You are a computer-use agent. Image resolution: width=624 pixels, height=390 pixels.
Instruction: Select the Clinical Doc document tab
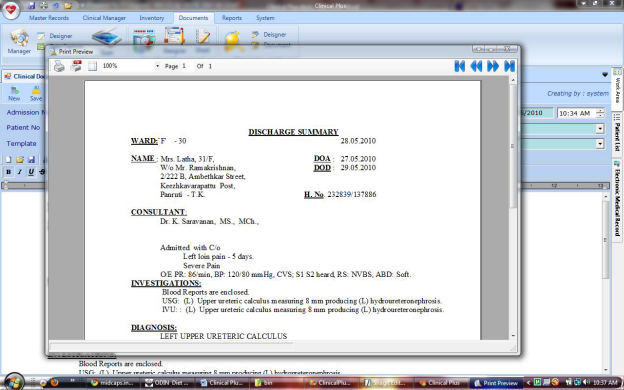[24, 76]
